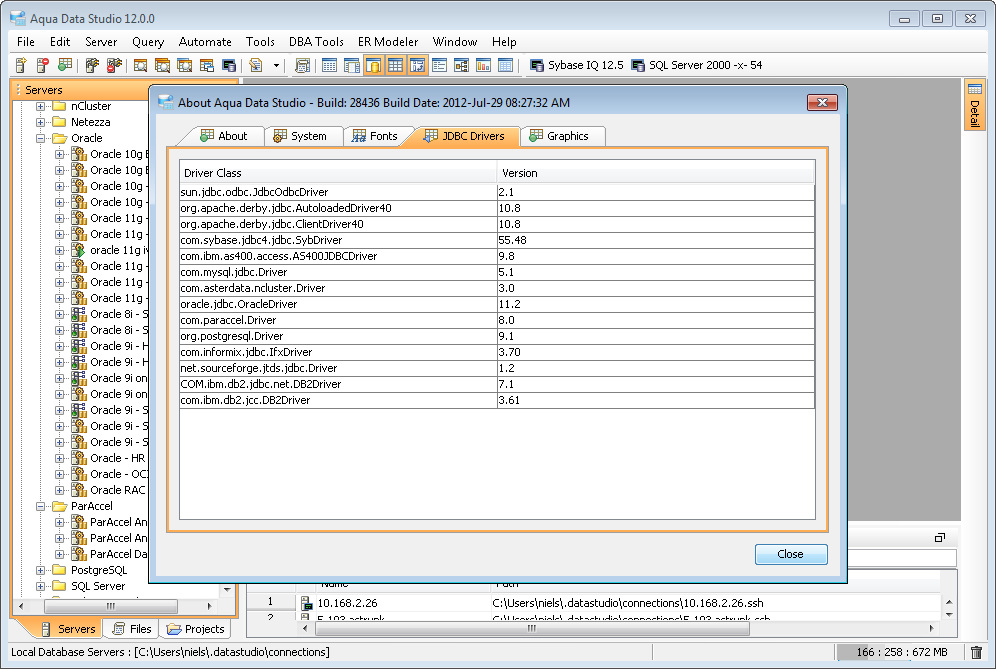Image resolution: width=996 pixels, height=669 pixels.
Task: Select the PostgreSQL folder in tree
Action: (98, 570)
